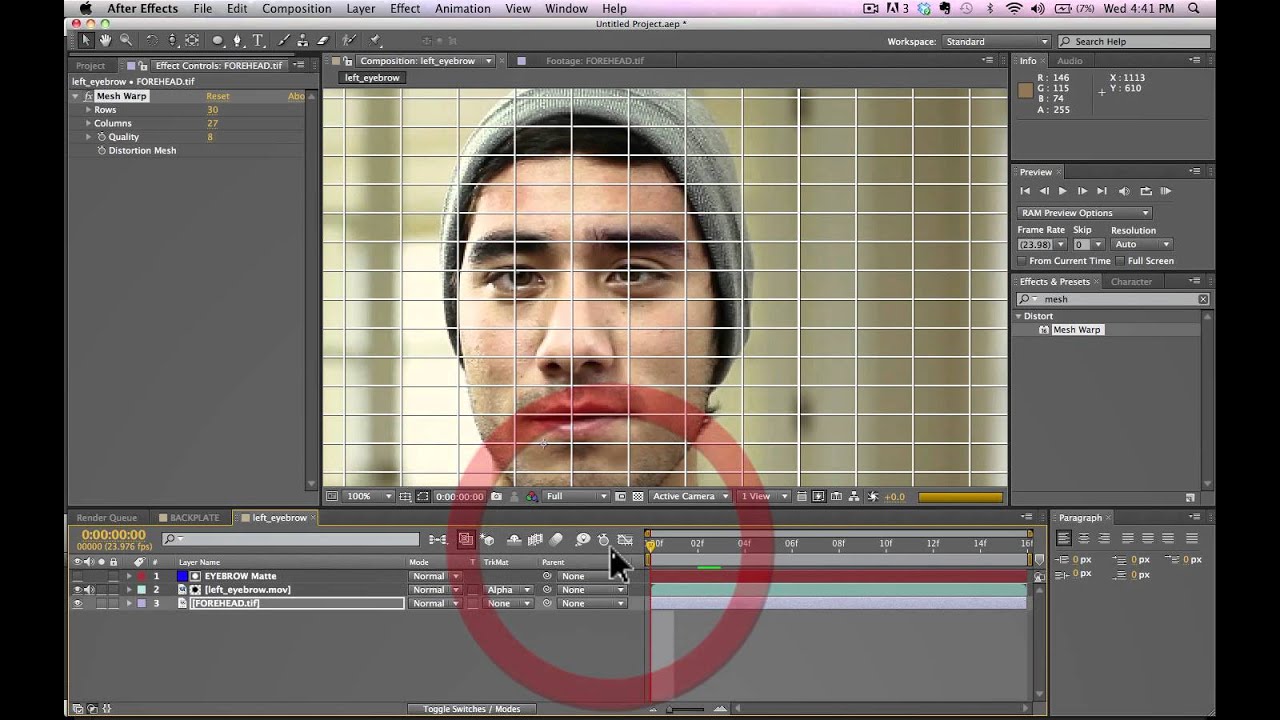Open the Graph Editor button in timeline
Viewport: 1280px width, 720px height.
tap(625, 540)
